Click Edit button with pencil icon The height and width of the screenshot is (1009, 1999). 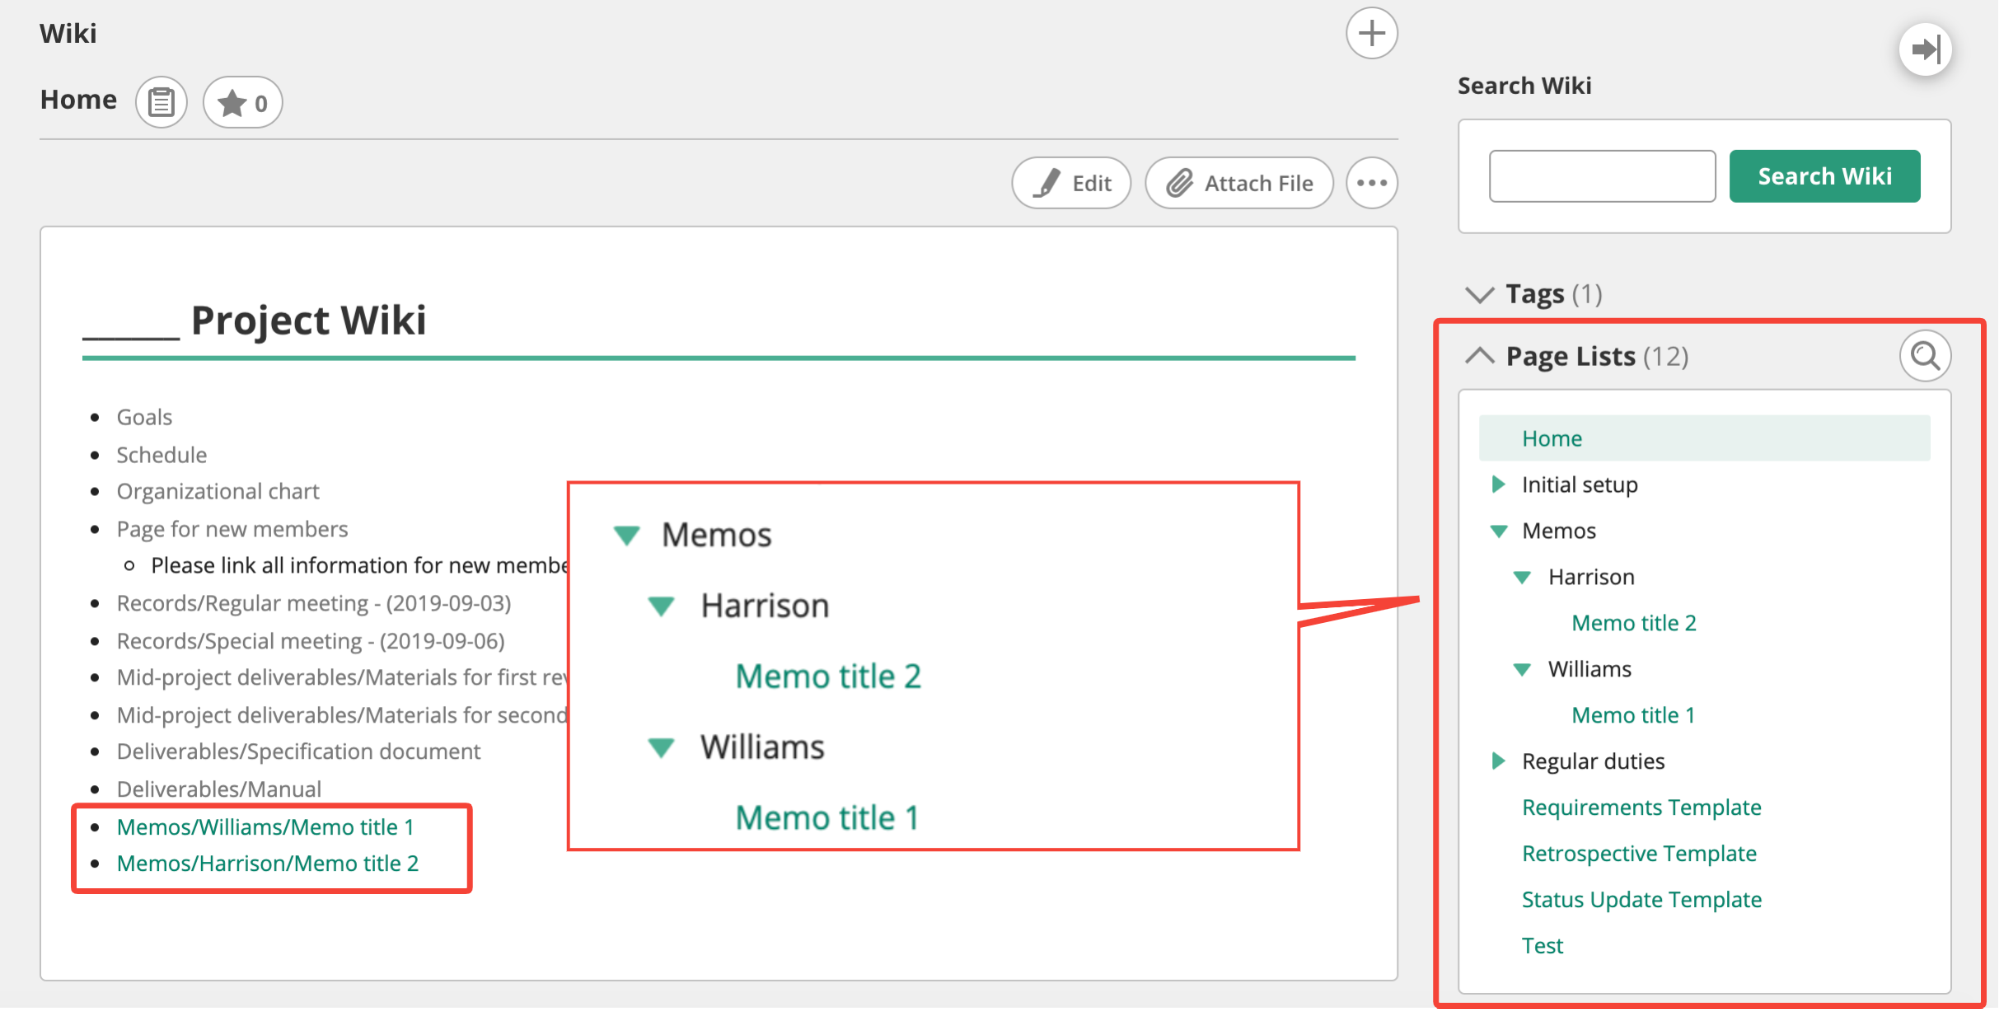1071,183
